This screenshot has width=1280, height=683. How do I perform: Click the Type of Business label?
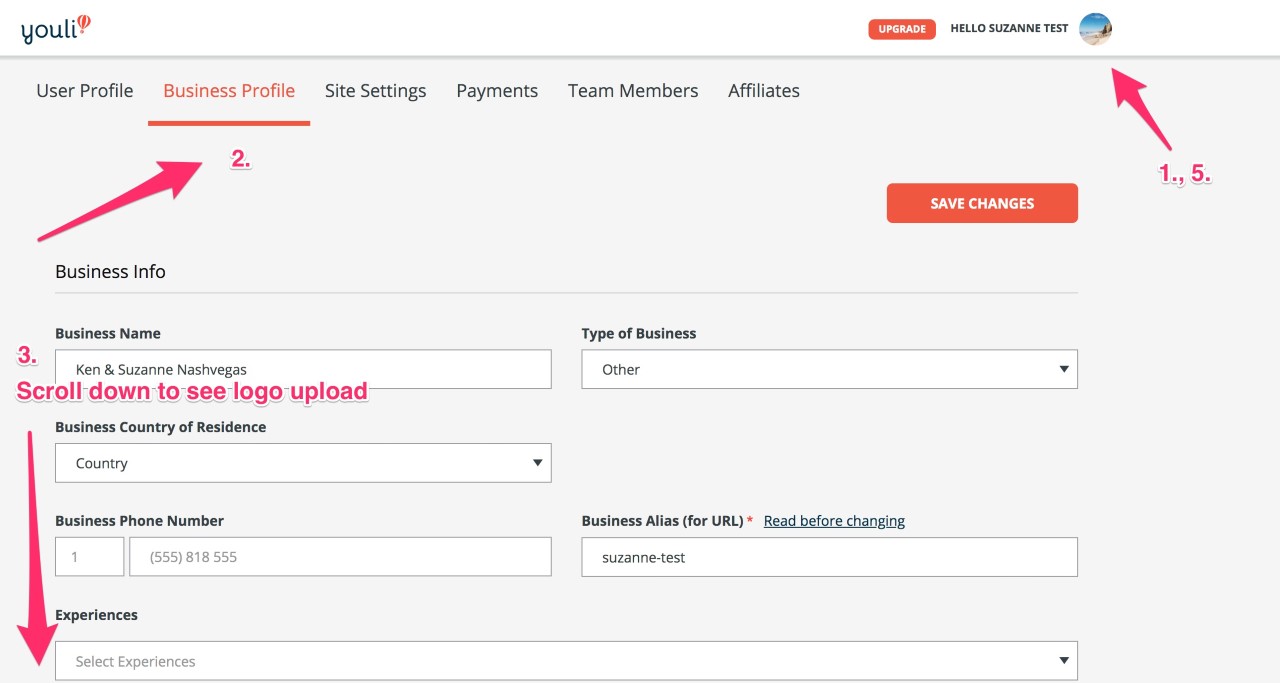639,334
